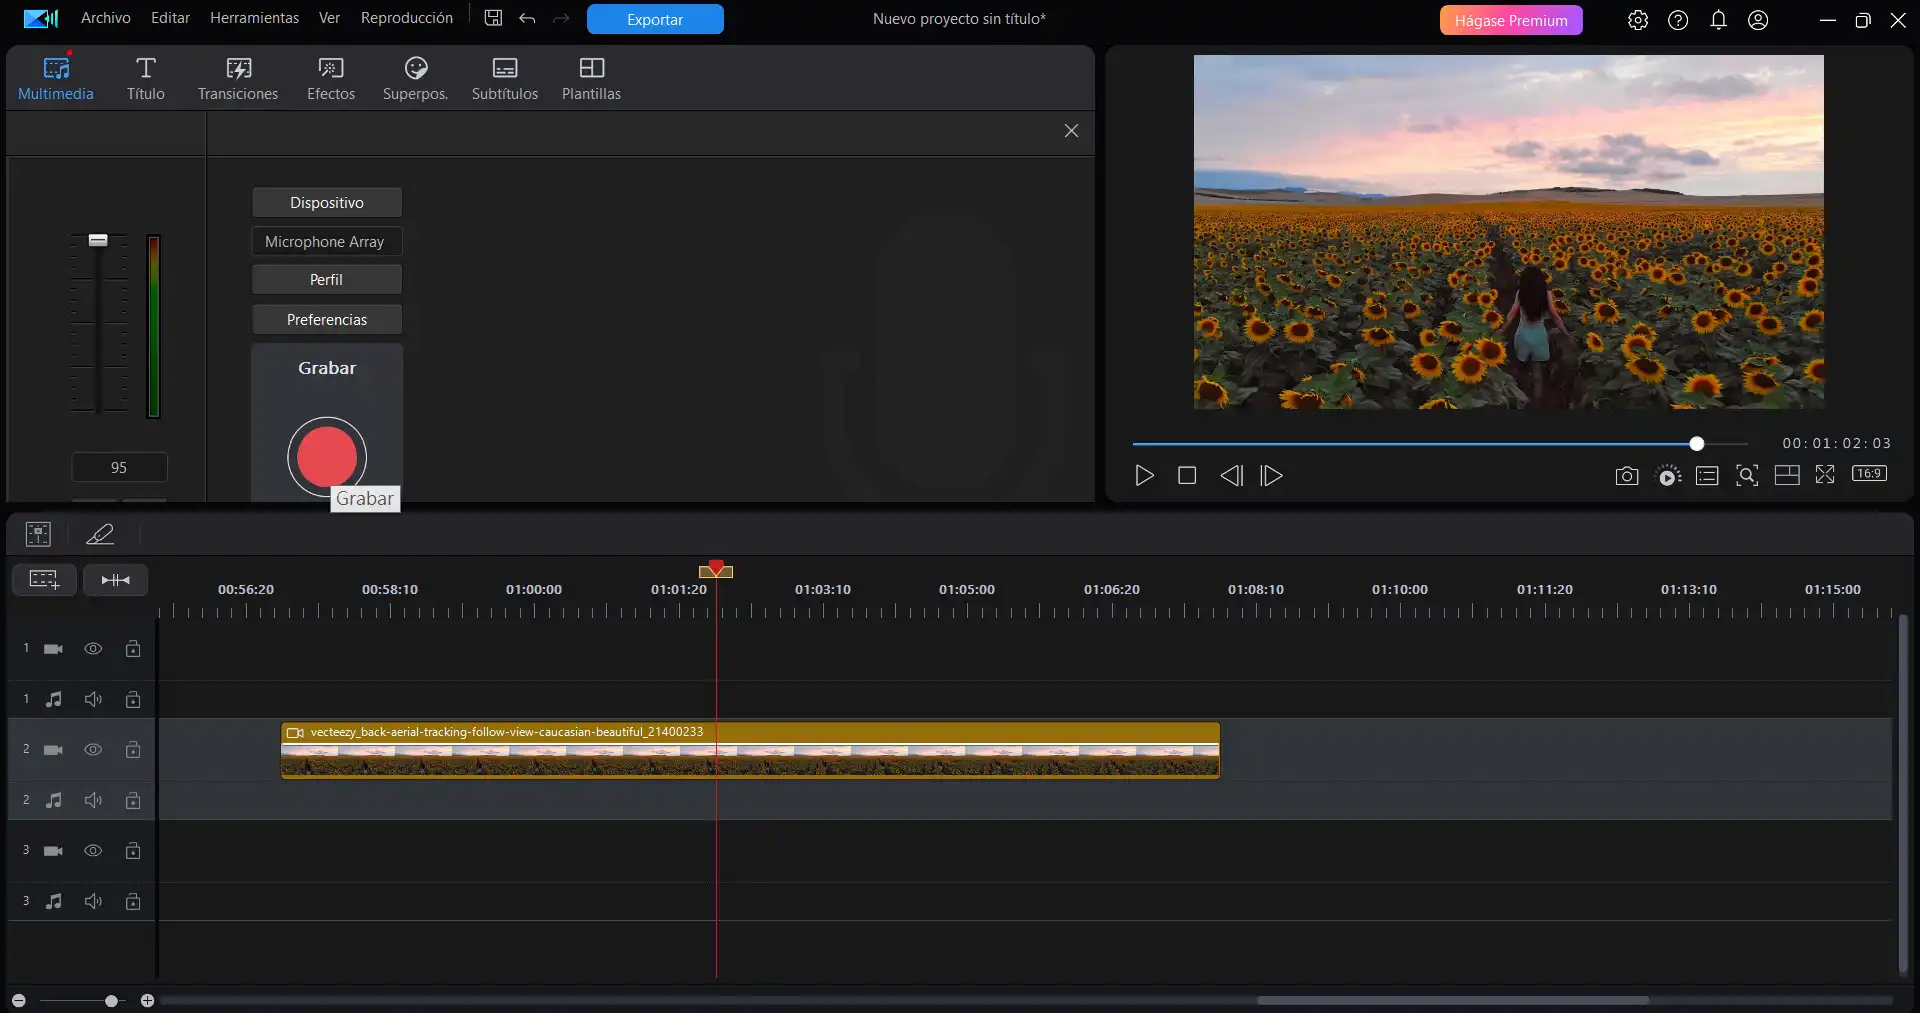The height and width of the screenshot is (1013, 1920).
Task: Open the 16:9 aspect ratio selector
Action: (x=1869, y=475)
